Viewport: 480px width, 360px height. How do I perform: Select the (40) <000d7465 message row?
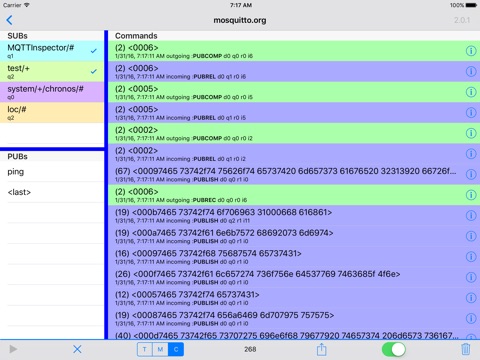point(294,335)
